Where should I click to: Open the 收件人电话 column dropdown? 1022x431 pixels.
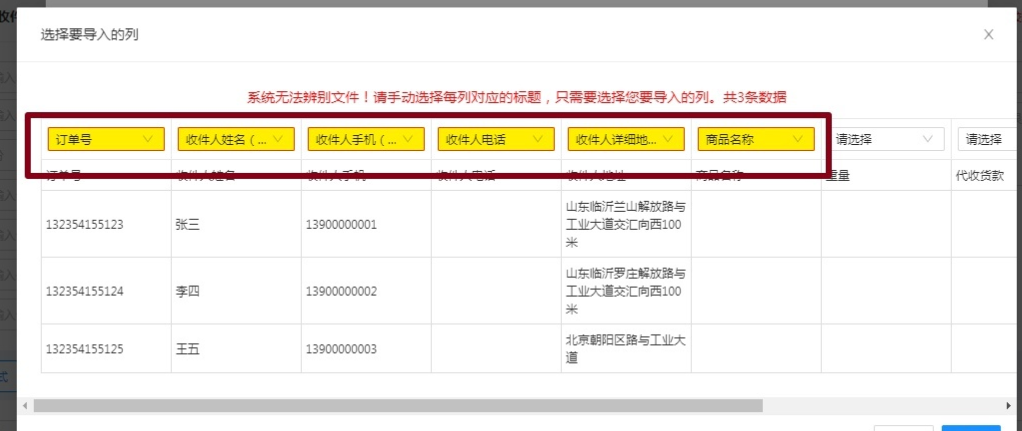[496, 139]
